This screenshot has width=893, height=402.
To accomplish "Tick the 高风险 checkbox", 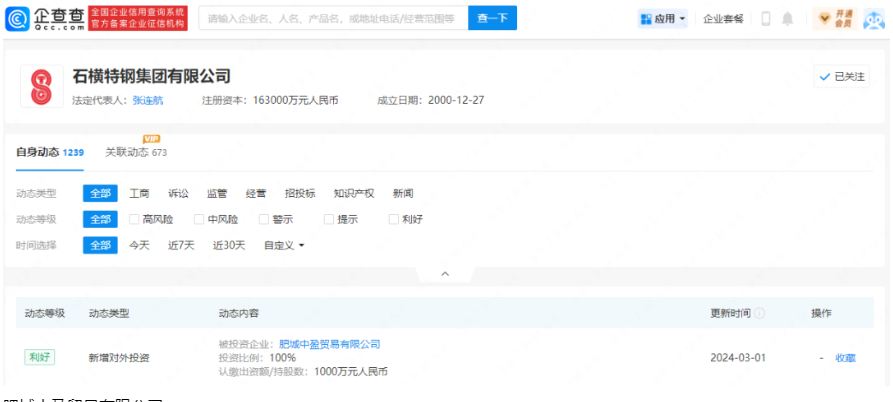I will (x=134, y=219).
